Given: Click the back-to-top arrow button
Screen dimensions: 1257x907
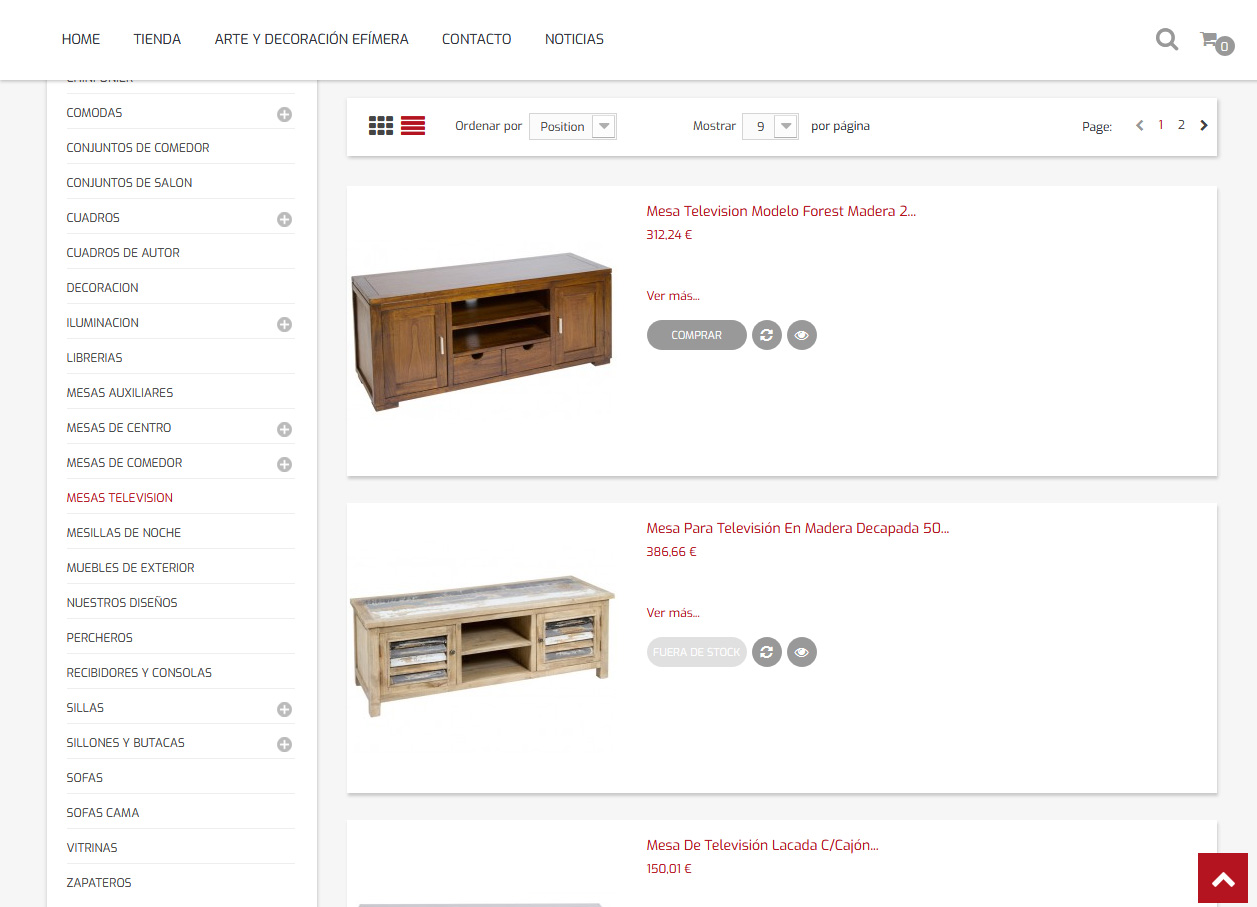Looking at the screenshot, I should [1223, 878].
